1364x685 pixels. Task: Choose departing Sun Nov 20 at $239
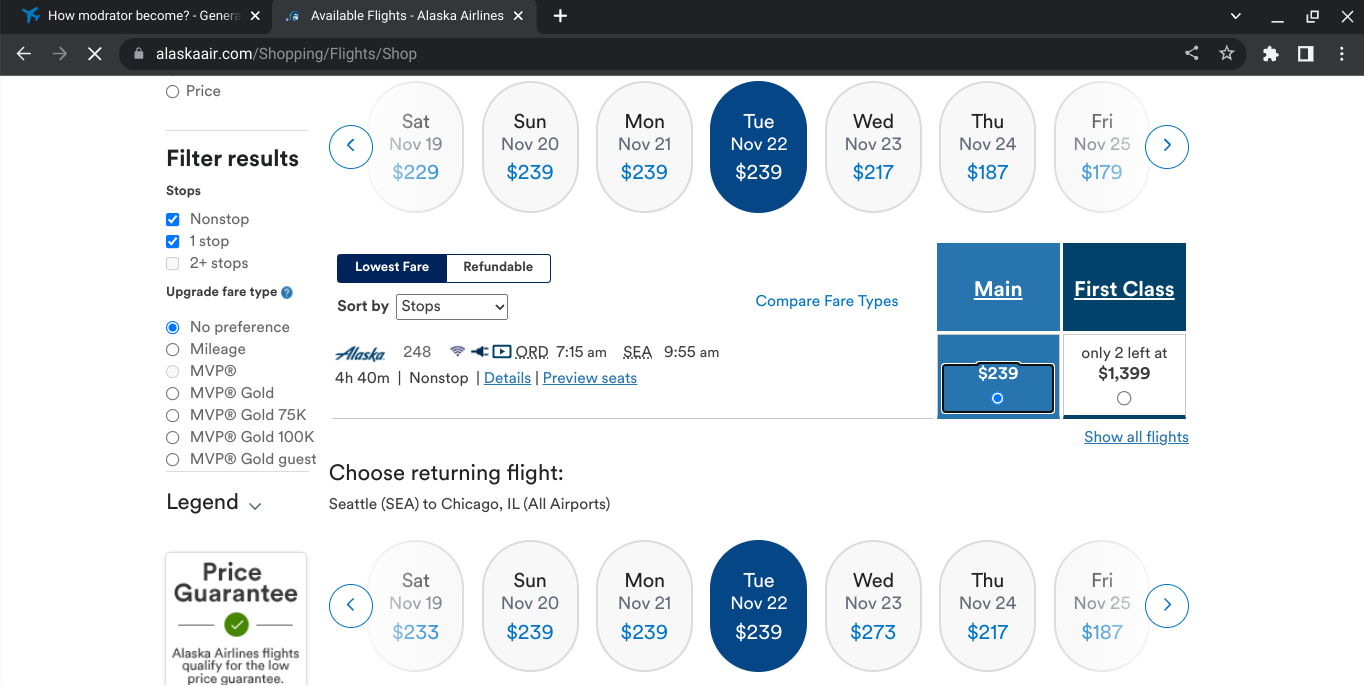click(x=530, y=147)
